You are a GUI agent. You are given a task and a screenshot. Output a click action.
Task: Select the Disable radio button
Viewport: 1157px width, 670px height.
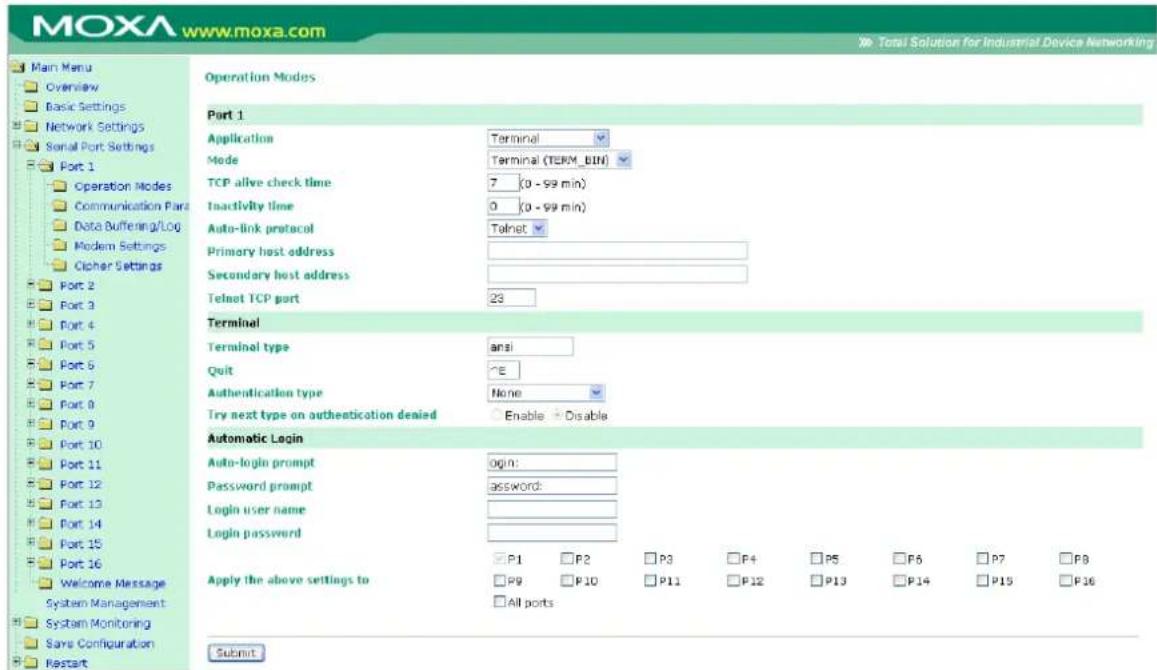pyautogui.click(x=558, y=415)
